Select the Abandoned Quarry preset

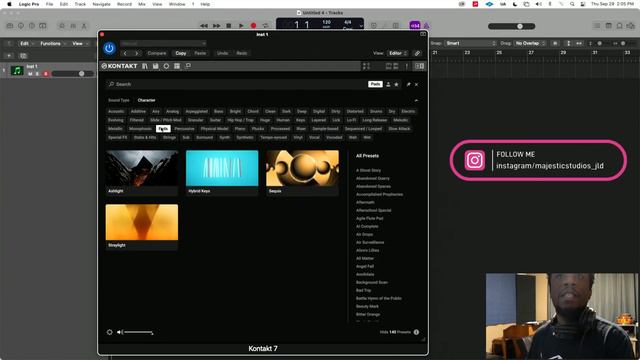pyautogui.click(x=373, y=178)
